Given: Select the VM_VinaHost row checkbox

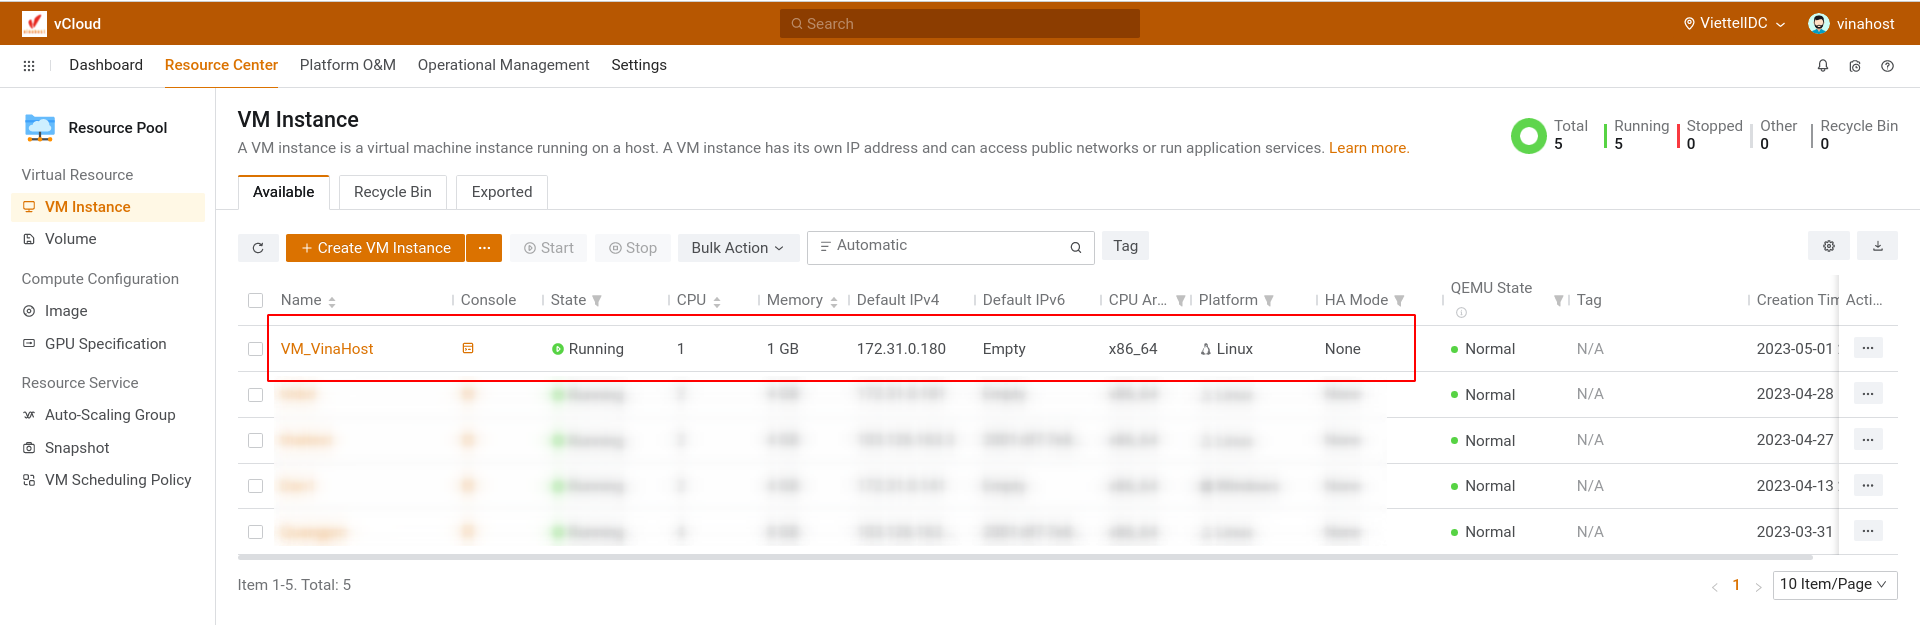Looking at the screenshot, I should pyautogui.click(x=255, y=349).
